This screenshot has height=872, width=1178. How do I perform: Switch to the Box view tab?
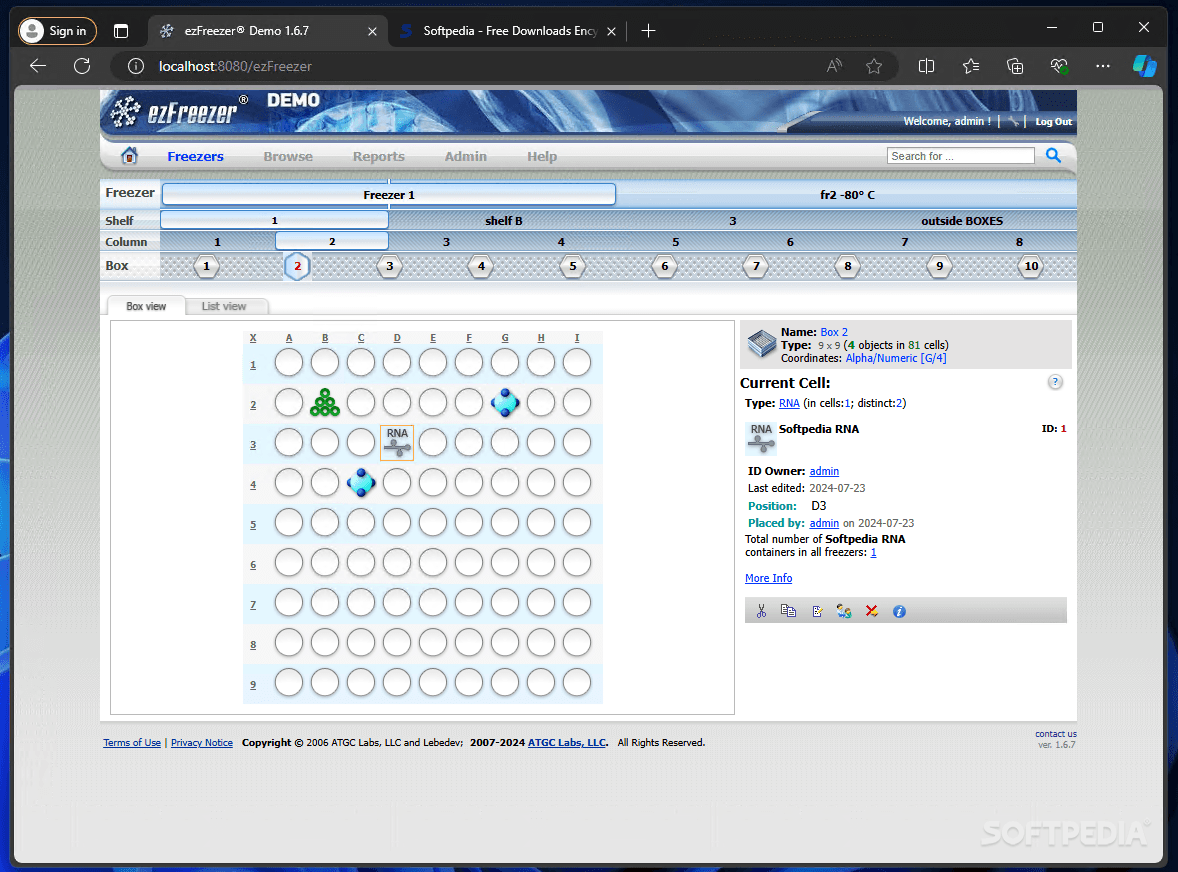[146, 306]
